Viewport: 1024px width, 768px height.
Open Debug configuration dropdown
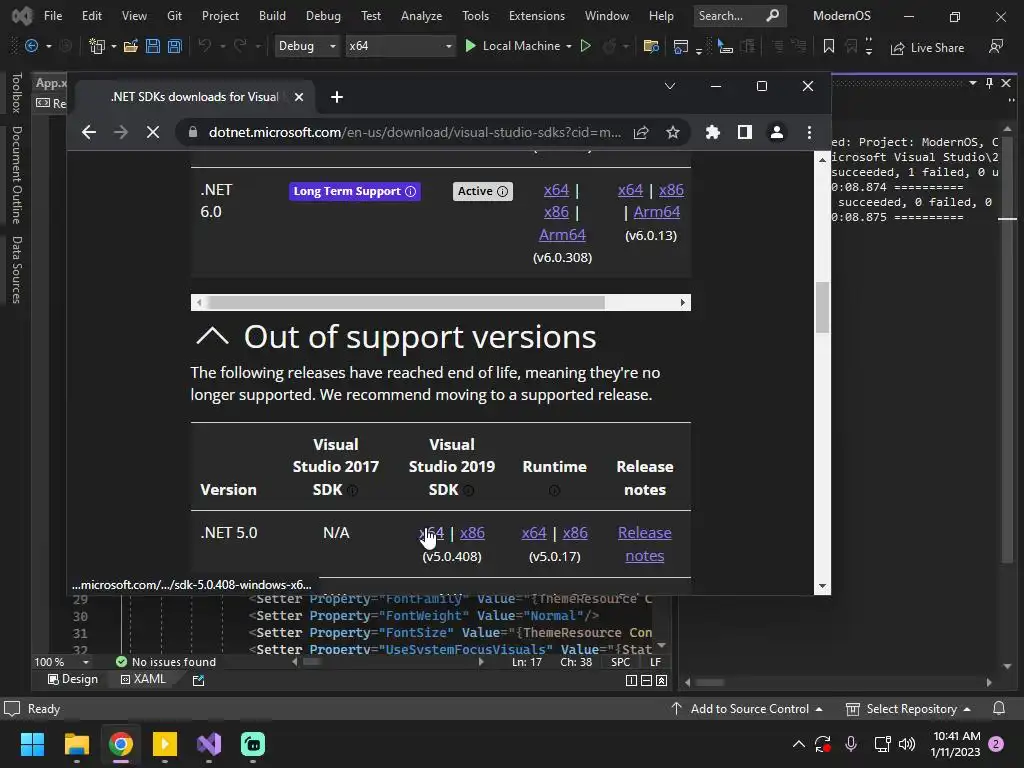(x=306, y=46)
